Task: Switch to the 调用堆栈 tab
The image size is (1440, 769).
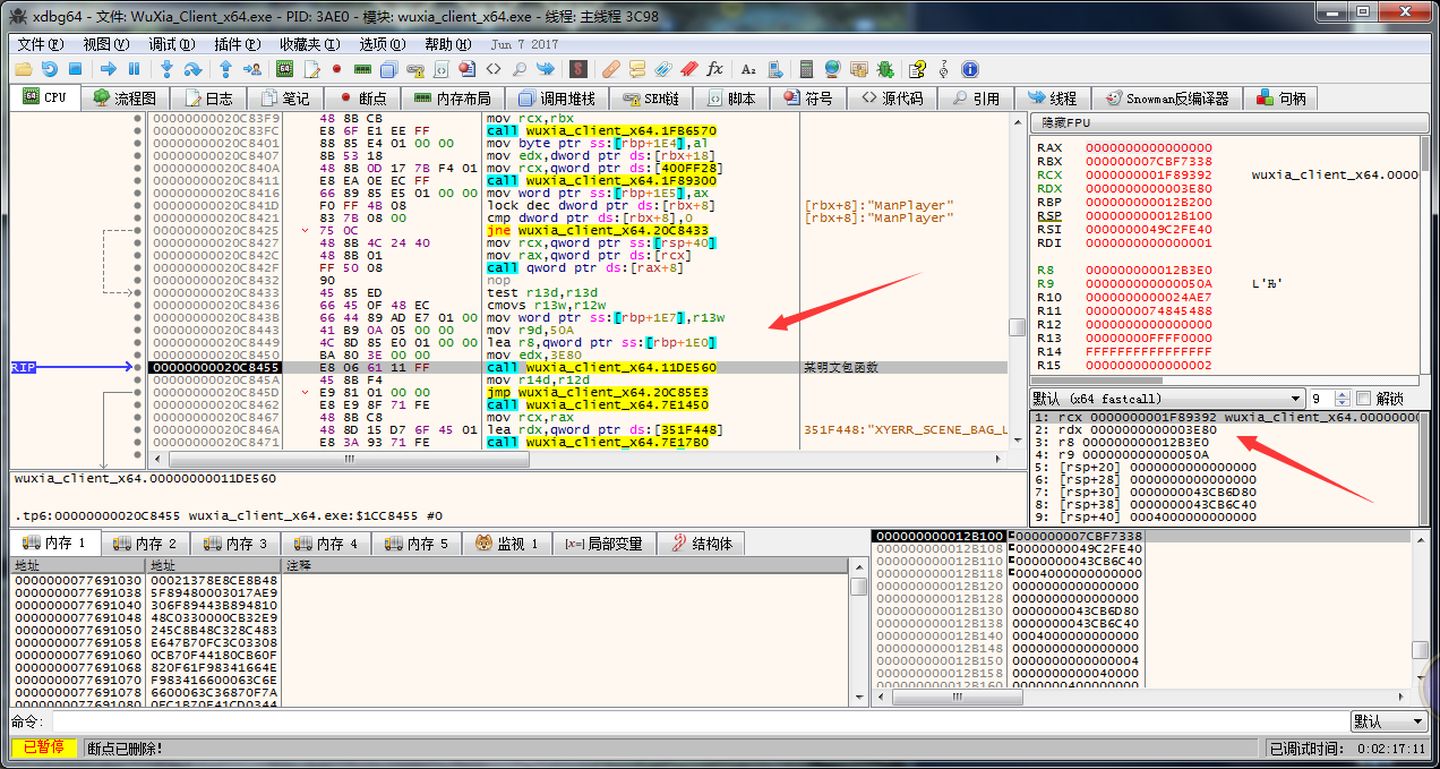Action: tap(556, 98)
